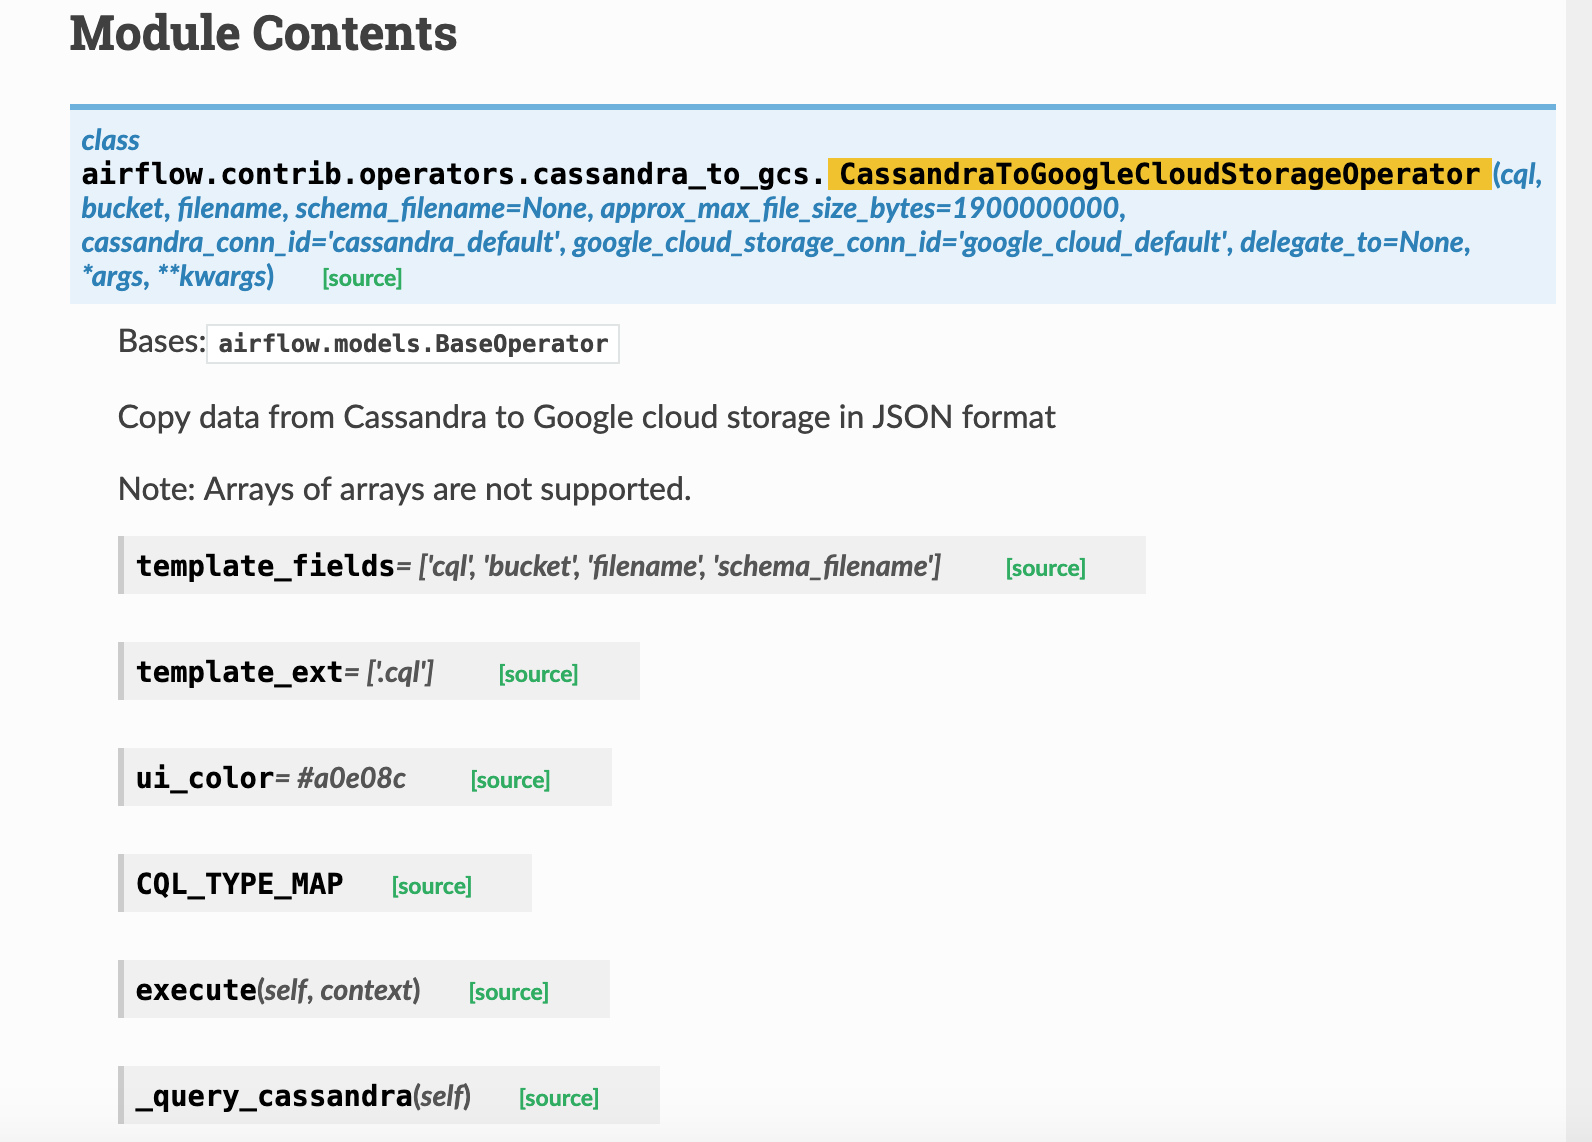Click the Module Contents heading
This screenshot has height=1142, width=1592.
click(263, 33)
